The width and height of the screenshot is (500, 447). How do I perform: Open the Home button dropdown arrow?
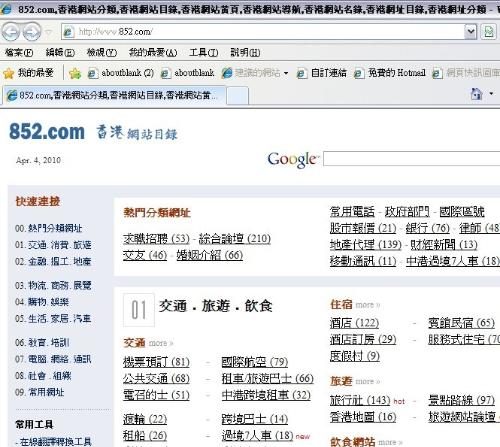tap(491, 94)
